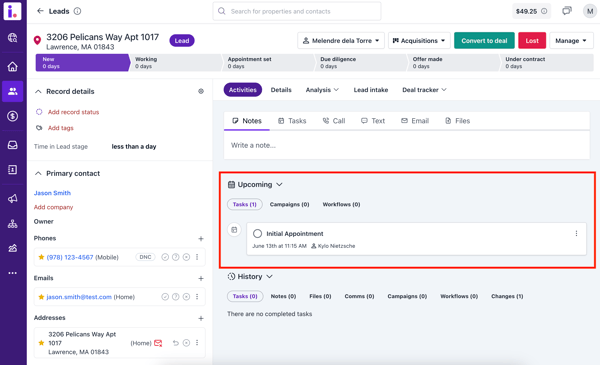Viewport: 600px width, 365px height.
Task: Open the M user avatar
Action: pos(590,11)
